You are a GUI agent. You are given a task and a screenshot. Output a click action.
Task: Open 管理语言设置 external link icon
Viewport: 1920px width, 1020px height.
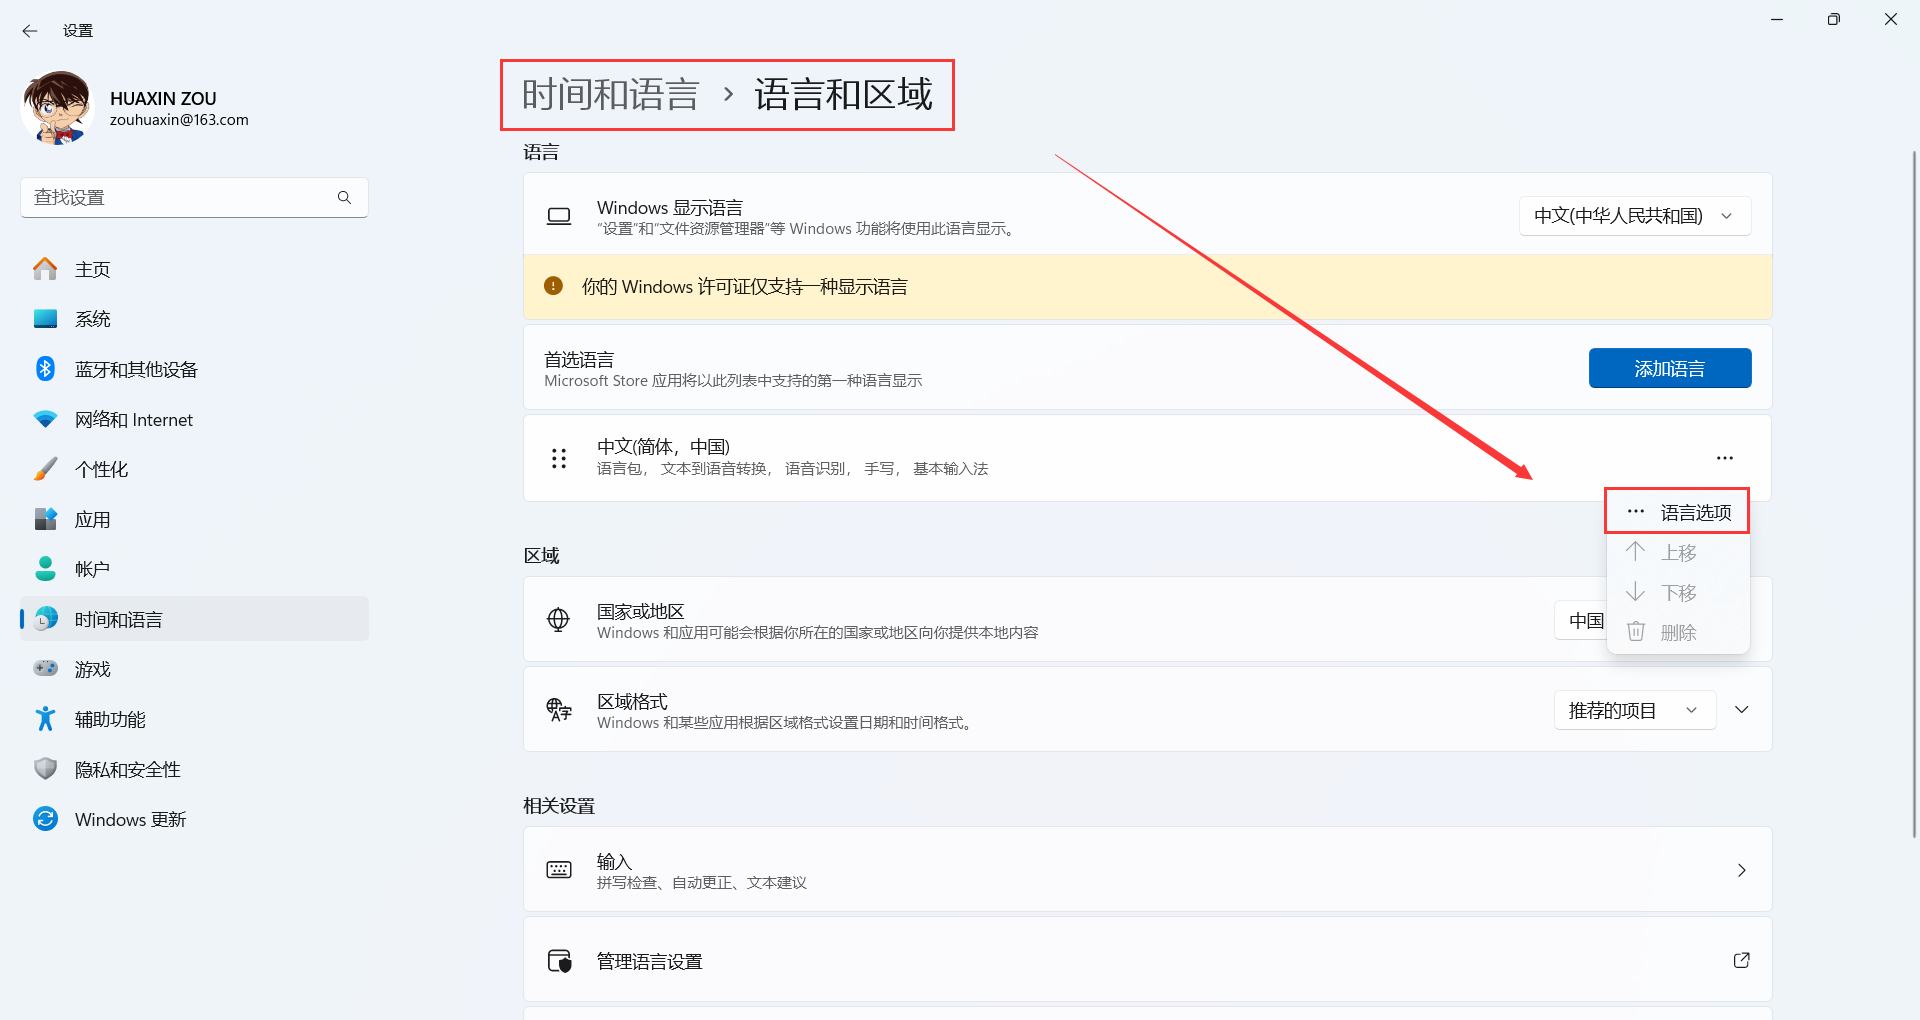point(1742,960)
